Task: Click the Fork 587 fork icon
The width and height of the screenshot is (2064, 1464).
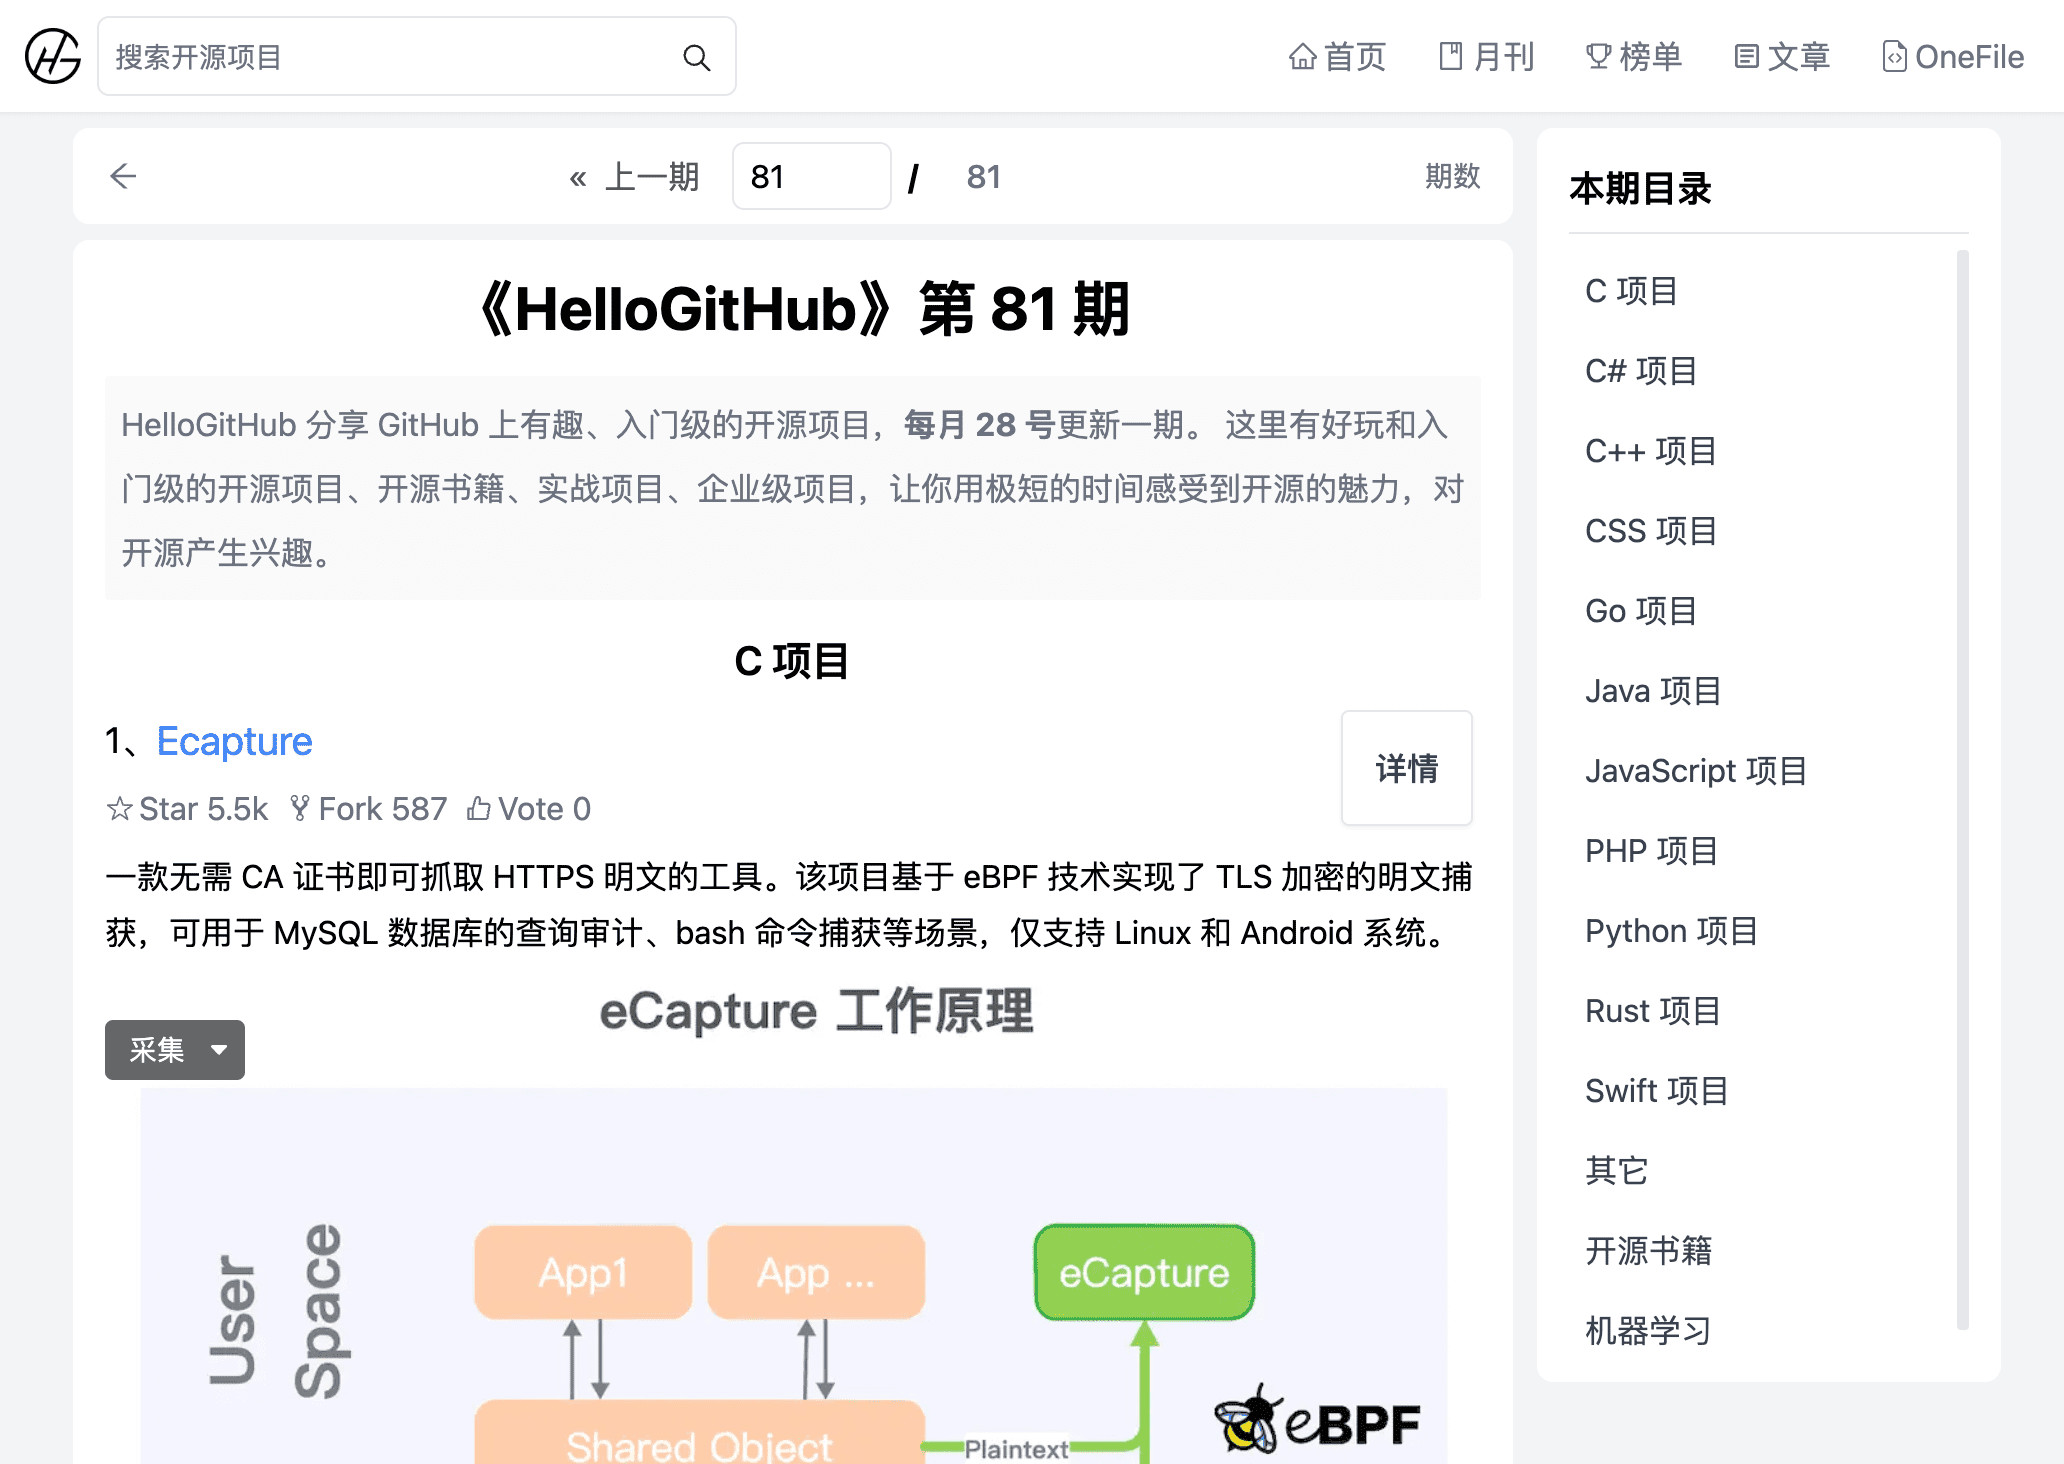Action: point(299,808)
